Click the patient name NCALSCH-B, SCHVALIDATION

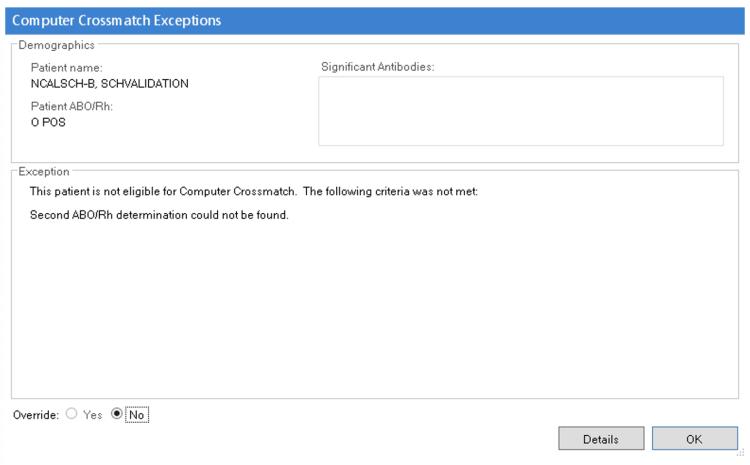pyautogui.click(x=109, y=83)
